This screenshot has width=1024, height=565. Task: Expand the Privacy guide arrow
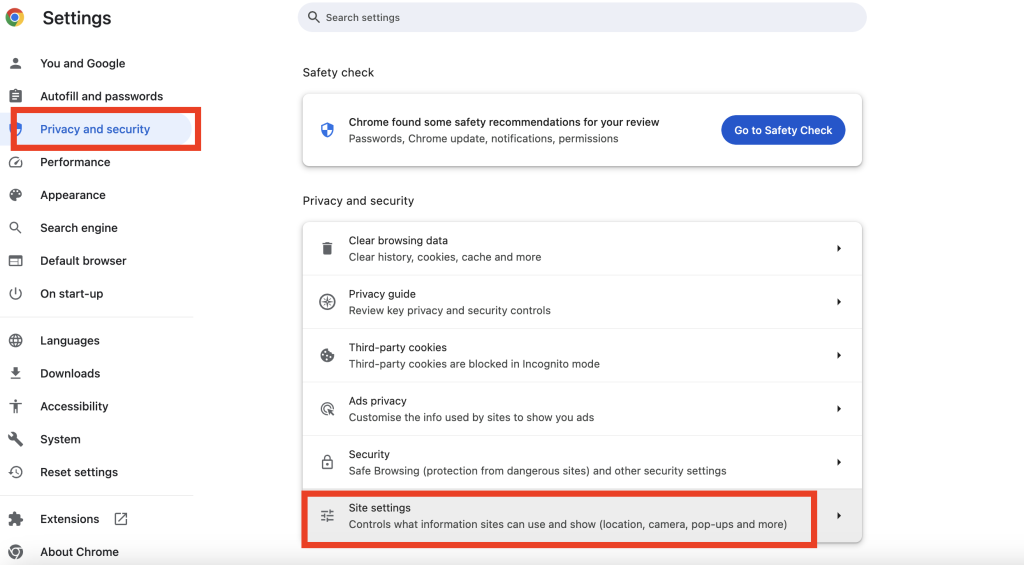pos(839,302)
